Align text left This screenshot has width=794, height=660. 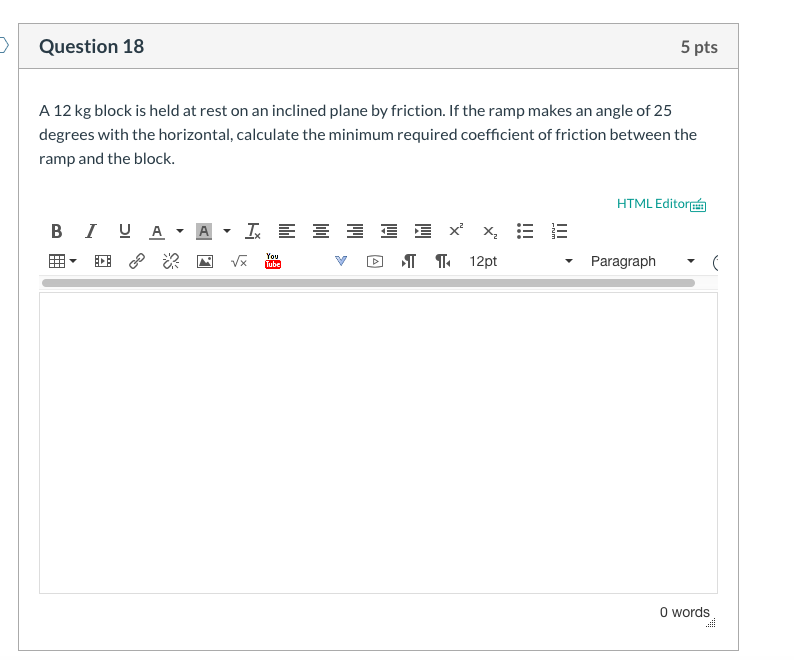point(287,231)
